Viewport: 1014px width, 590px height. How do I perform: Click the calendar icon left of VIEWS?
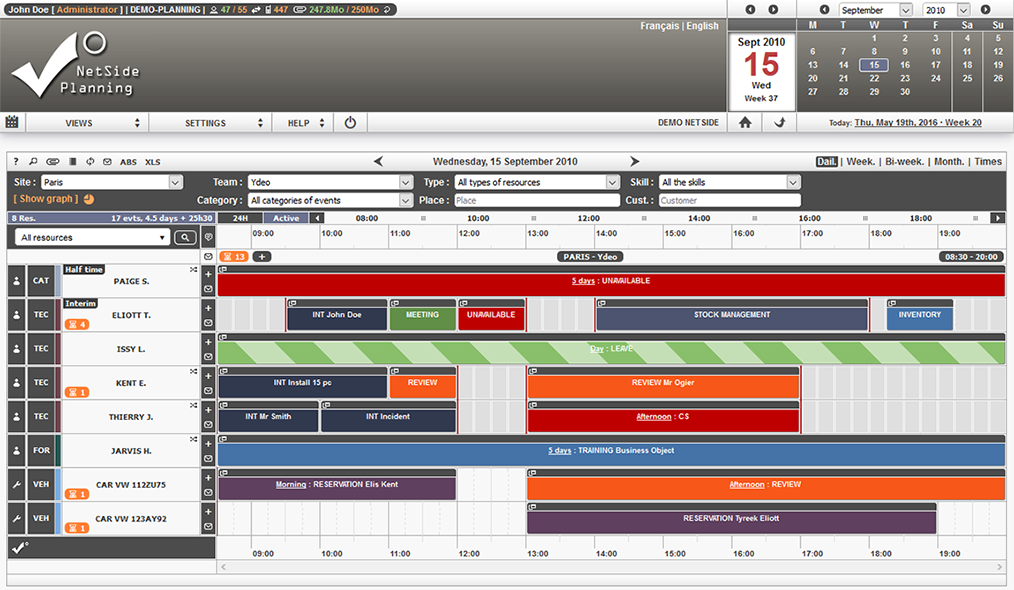[x=14, y=121]
